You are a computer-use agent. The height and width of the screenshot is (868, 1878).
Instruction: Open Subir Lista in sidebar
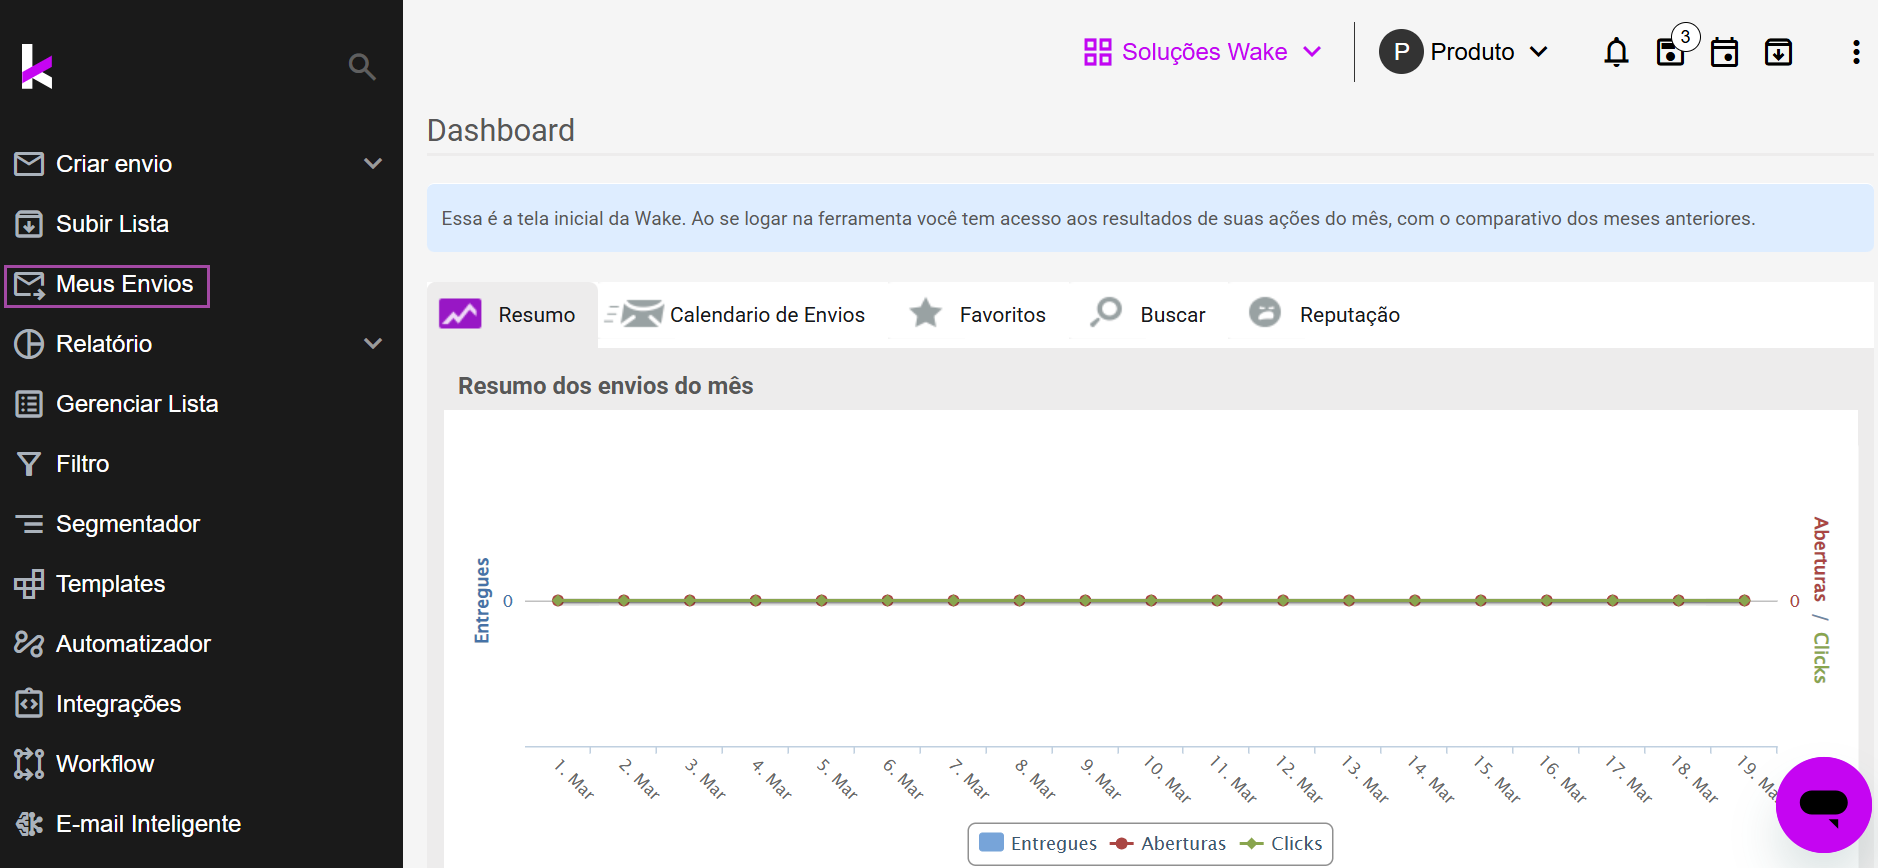coord(112,224)
